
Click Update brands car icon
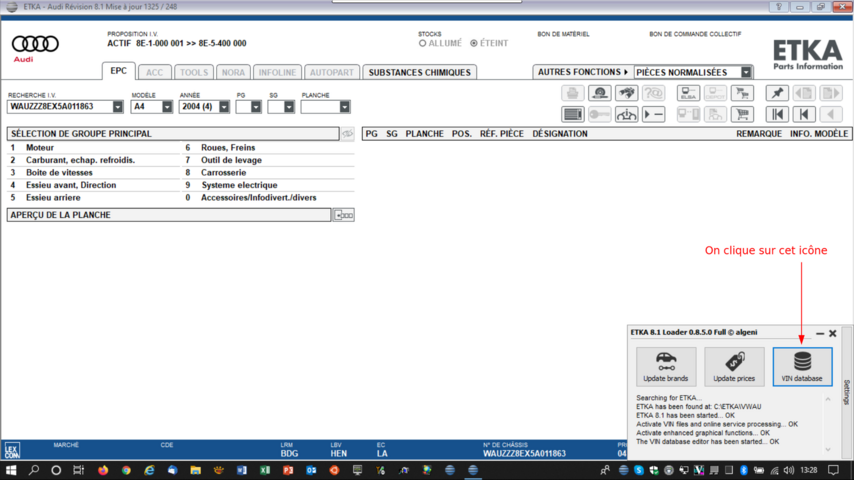click(x=666, y=367)
